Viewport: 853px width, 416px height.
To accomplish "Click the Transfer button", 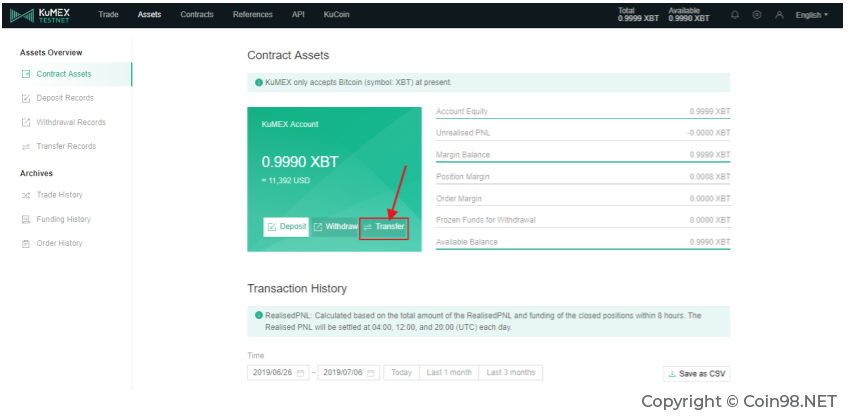I will coord(384,227).
